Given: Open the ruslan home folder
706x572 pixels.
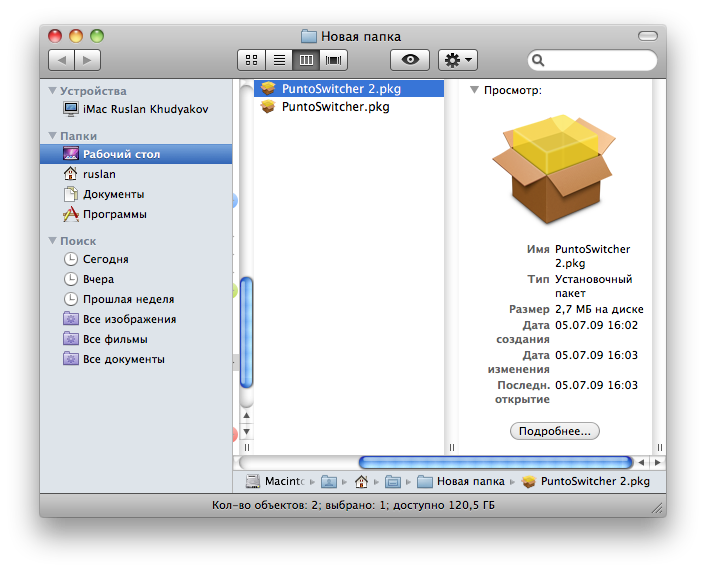Looking at the screenshot, I should point(136,174).
